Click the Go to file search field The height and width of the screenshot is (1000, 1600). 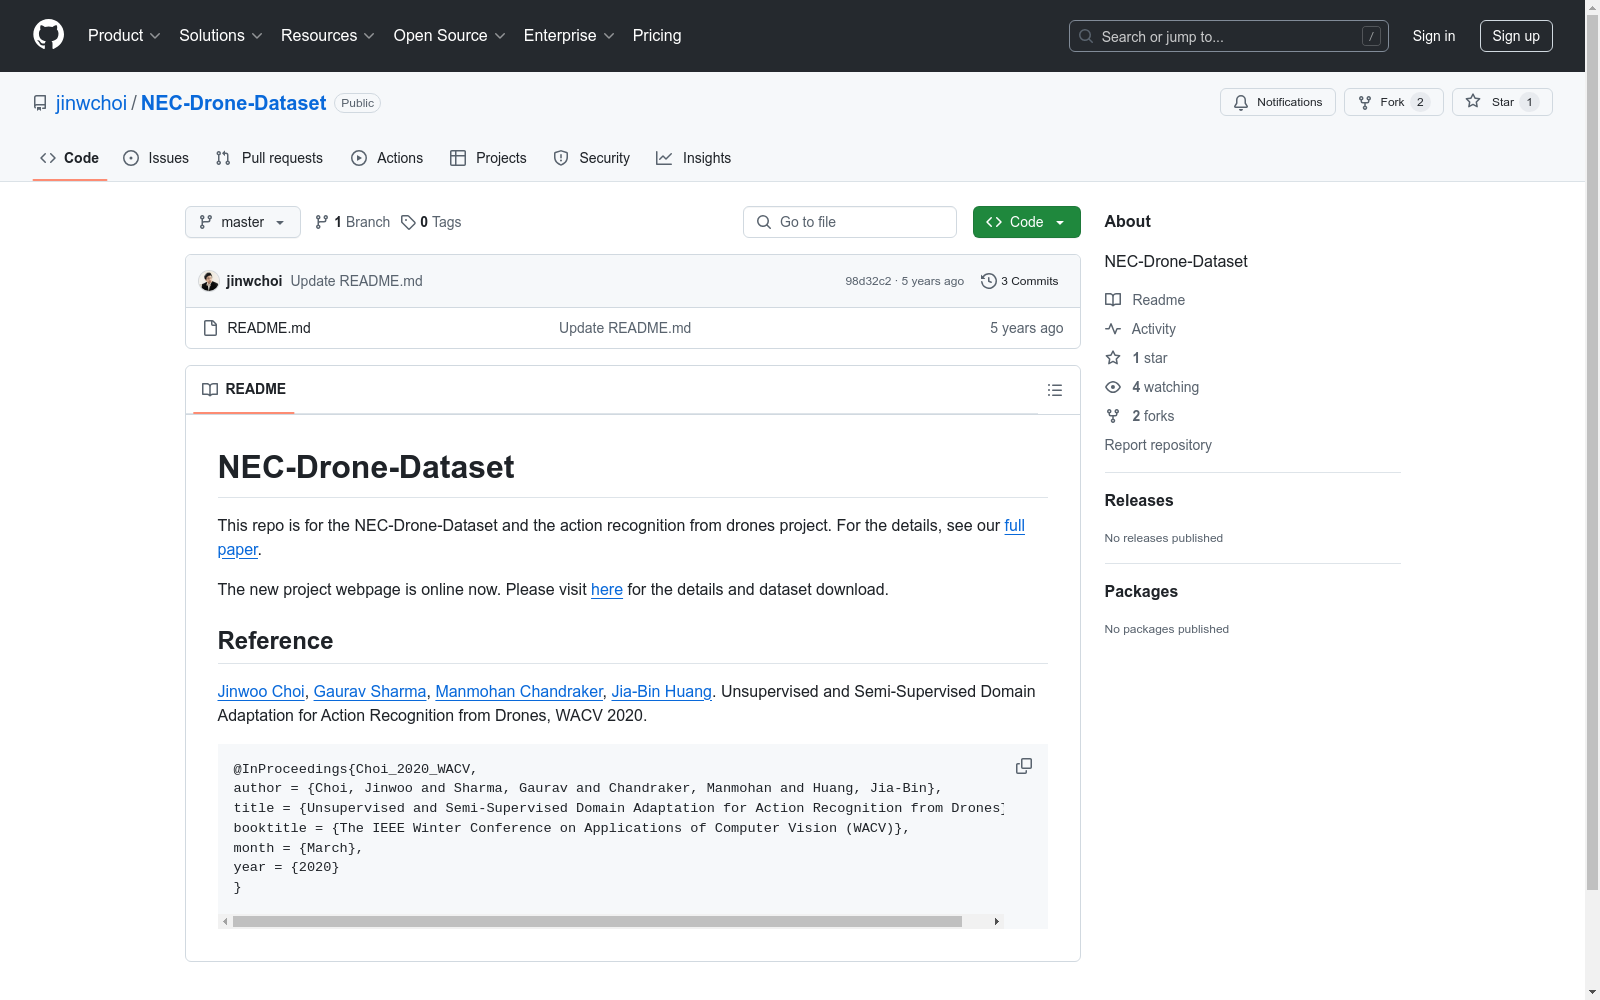(x=850, y=222)
